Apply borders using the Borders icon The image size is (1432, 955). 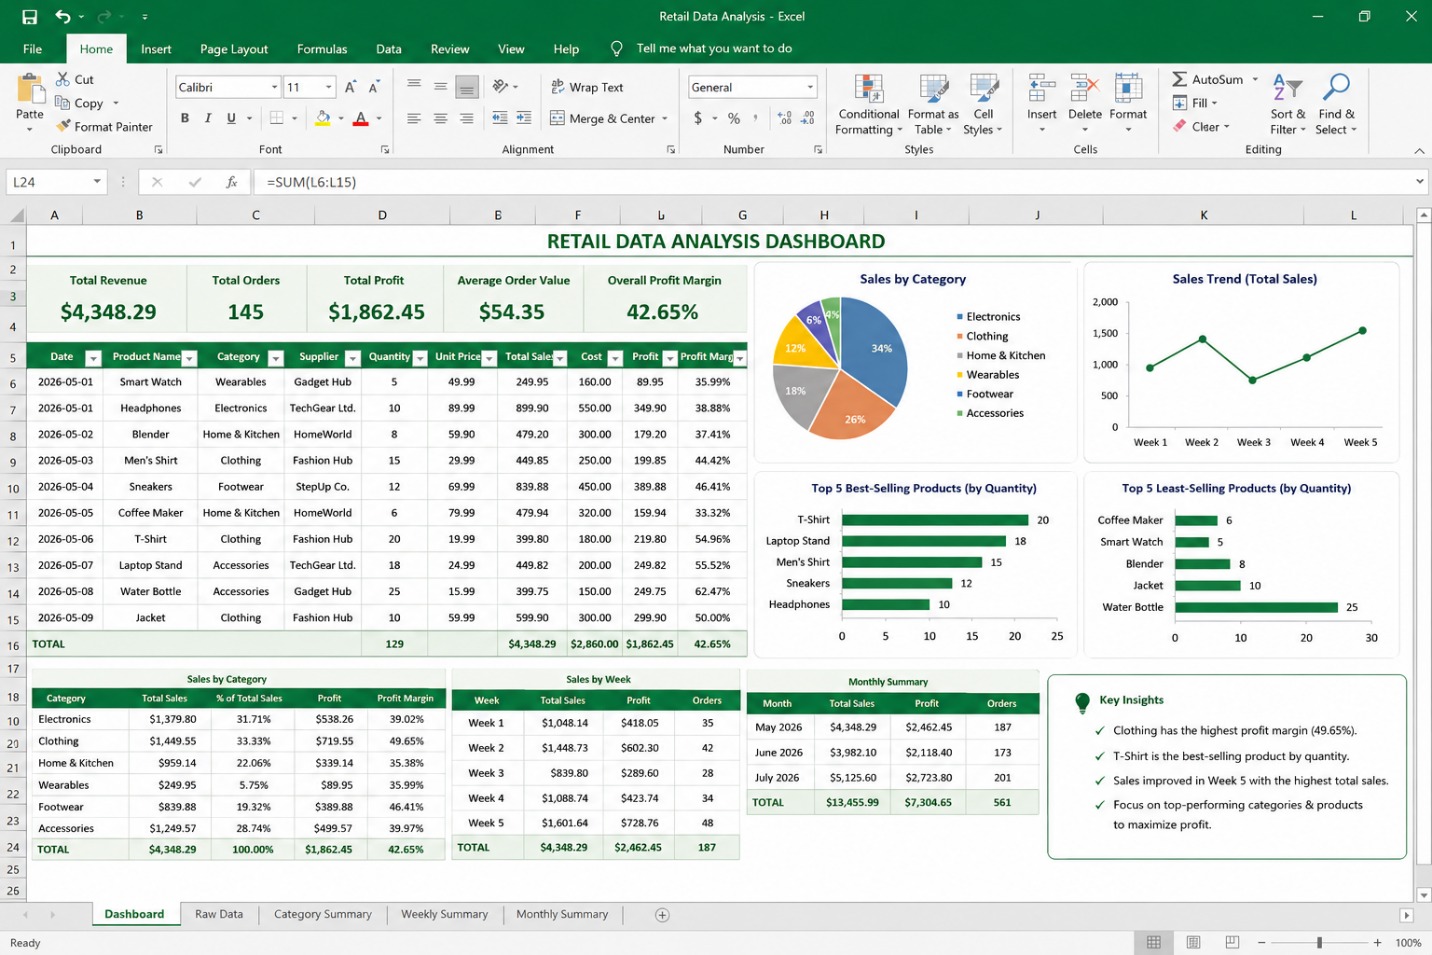coord(277,118)
